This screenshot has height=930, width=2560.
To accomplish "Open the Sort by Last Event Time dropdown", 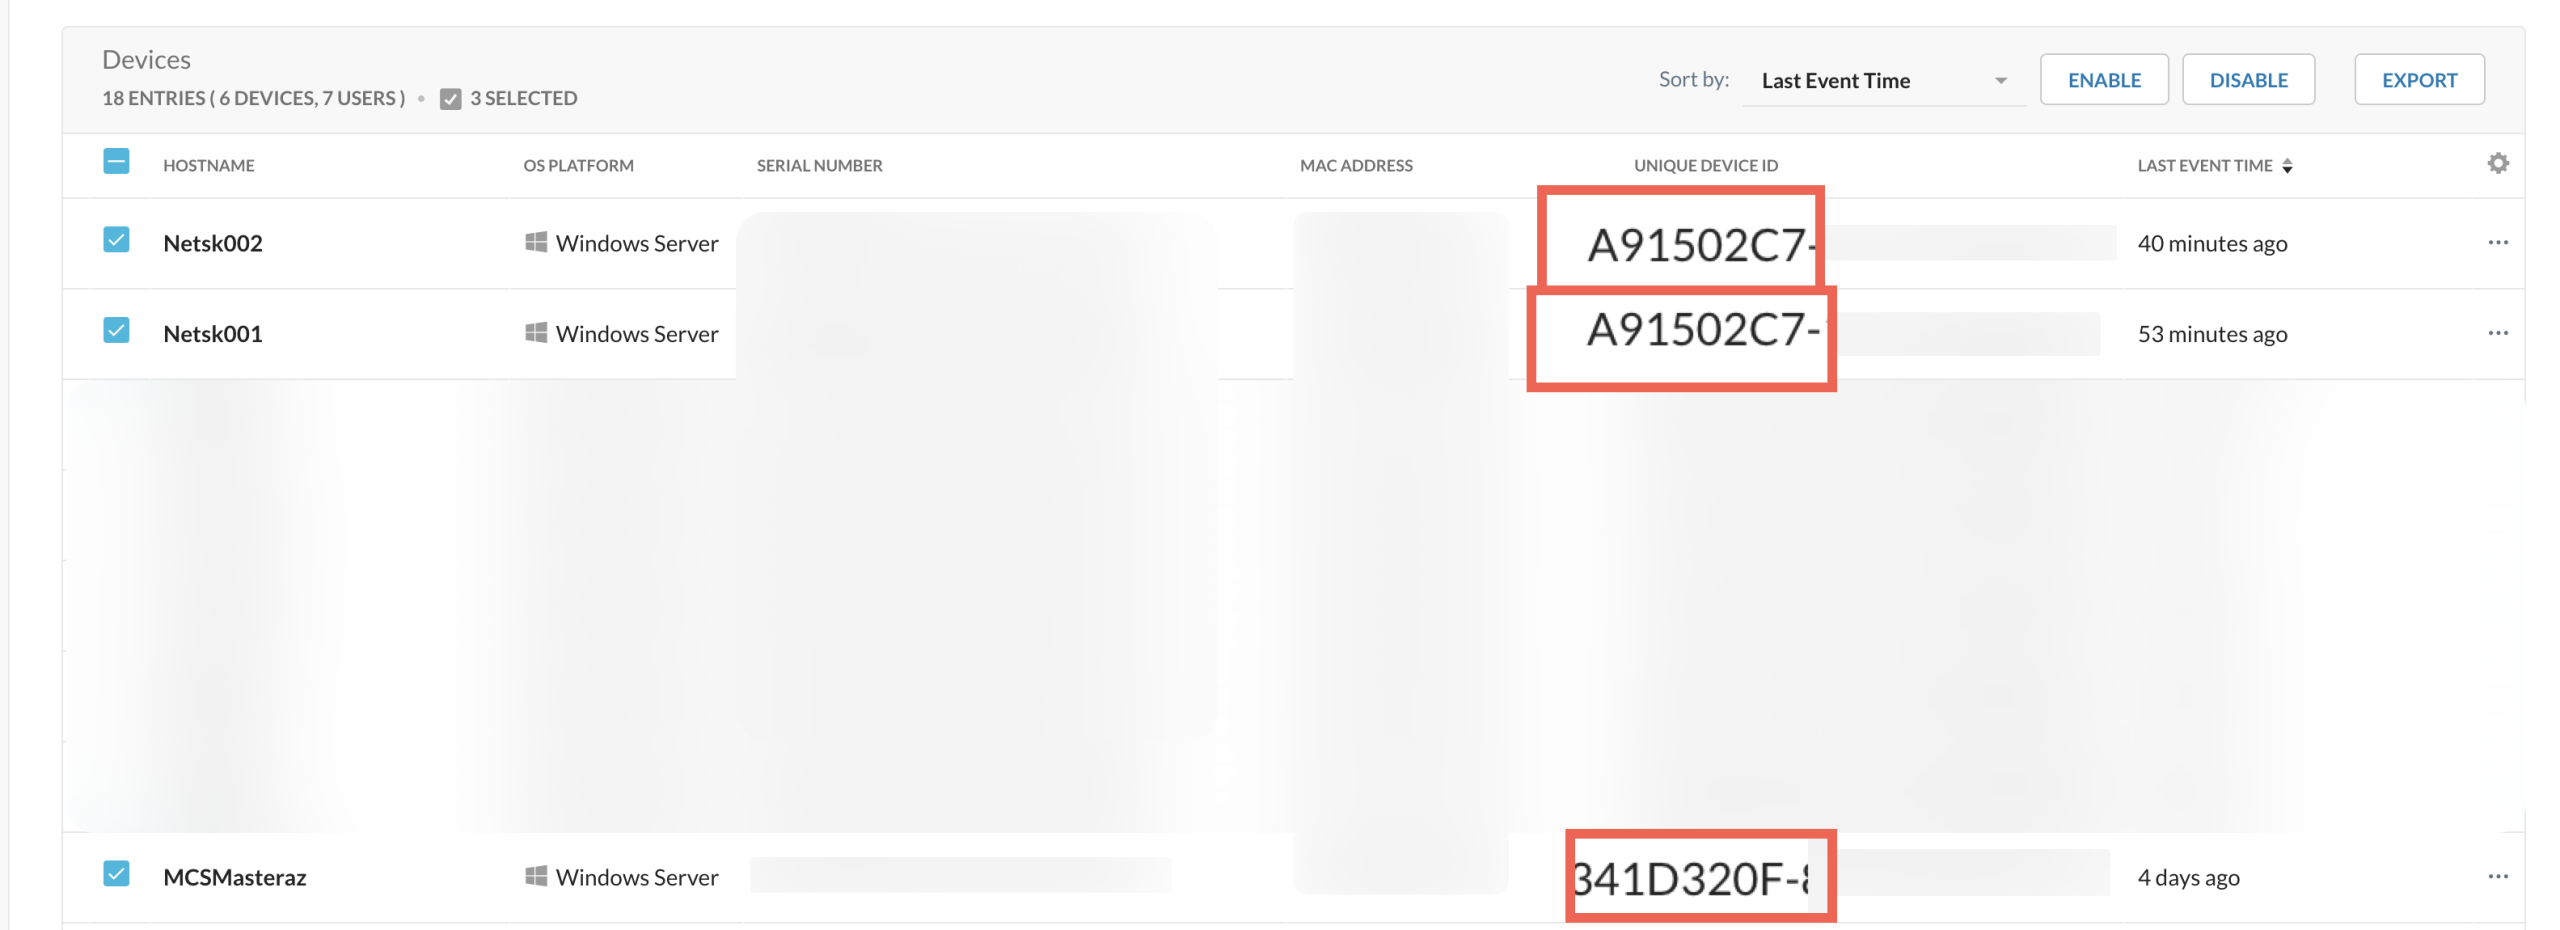I will (x=1836, y=80).
